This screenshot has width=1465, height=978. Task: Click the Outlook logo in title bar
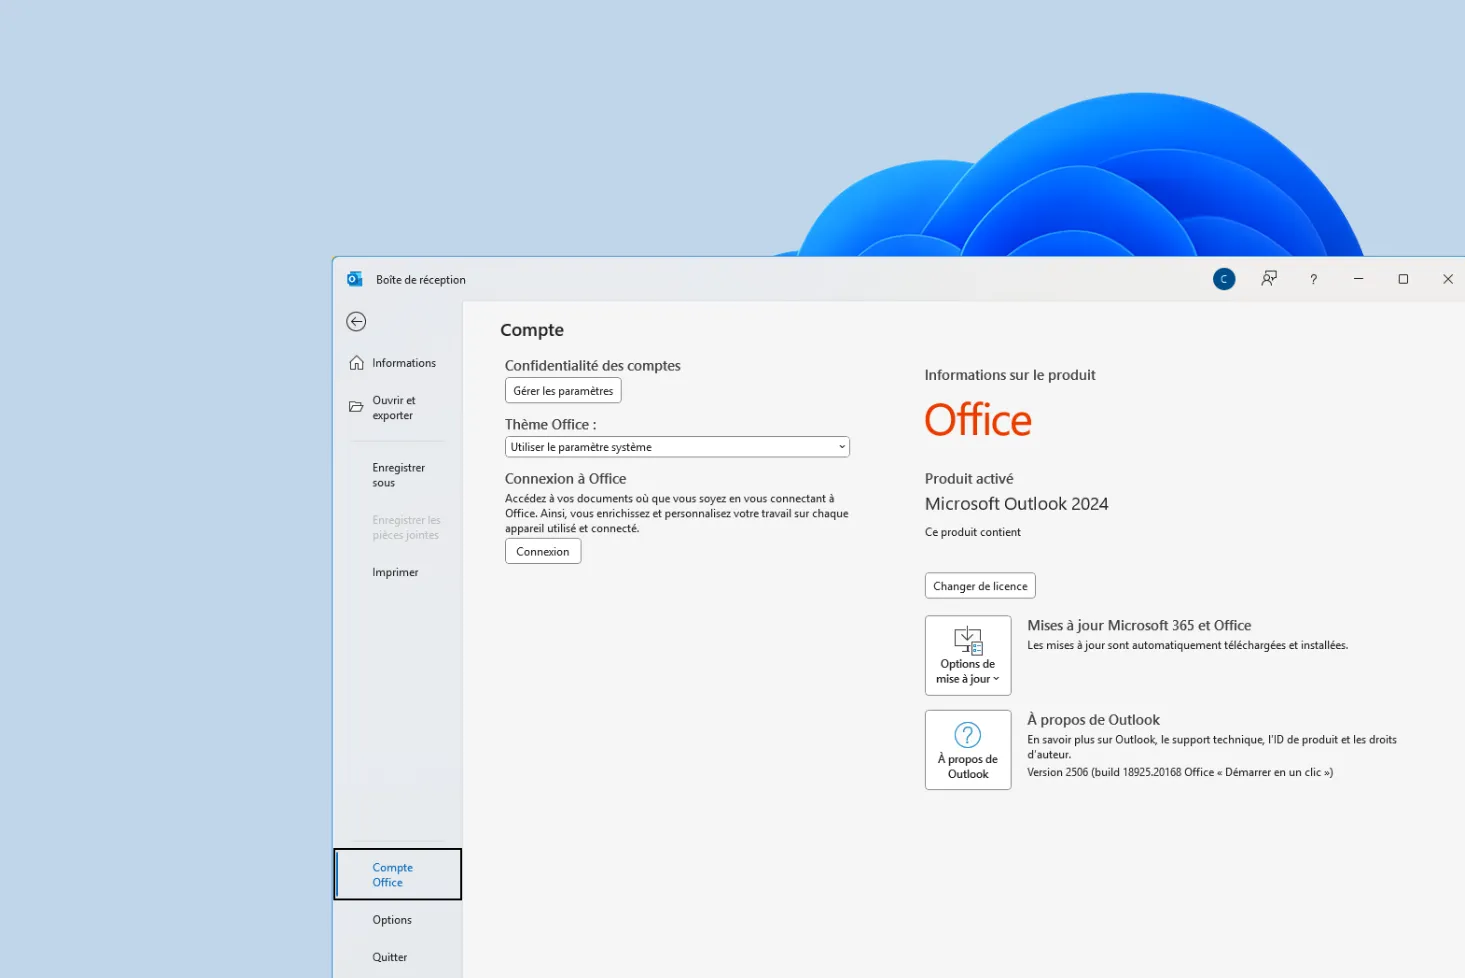355,279
